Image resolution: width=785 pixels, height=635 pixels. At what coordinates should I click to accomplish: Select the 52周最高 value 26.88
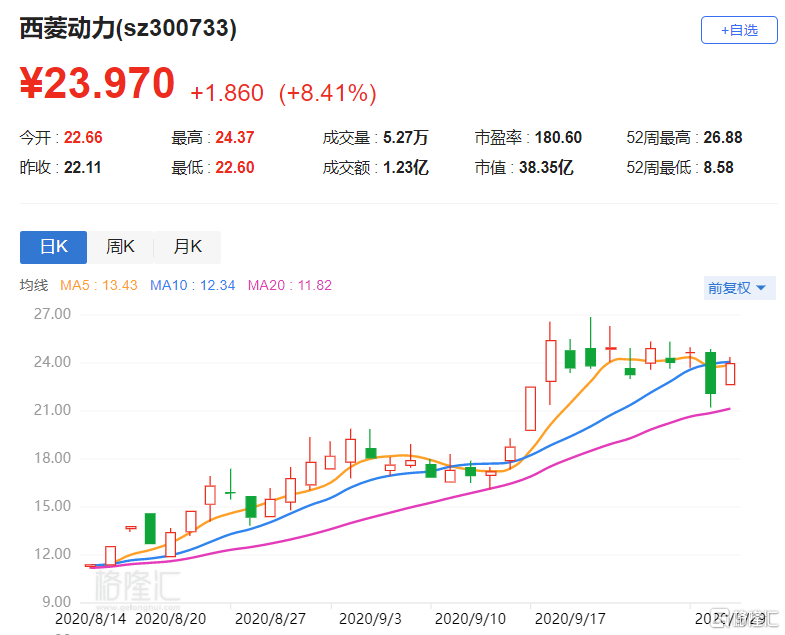point(723,137)
